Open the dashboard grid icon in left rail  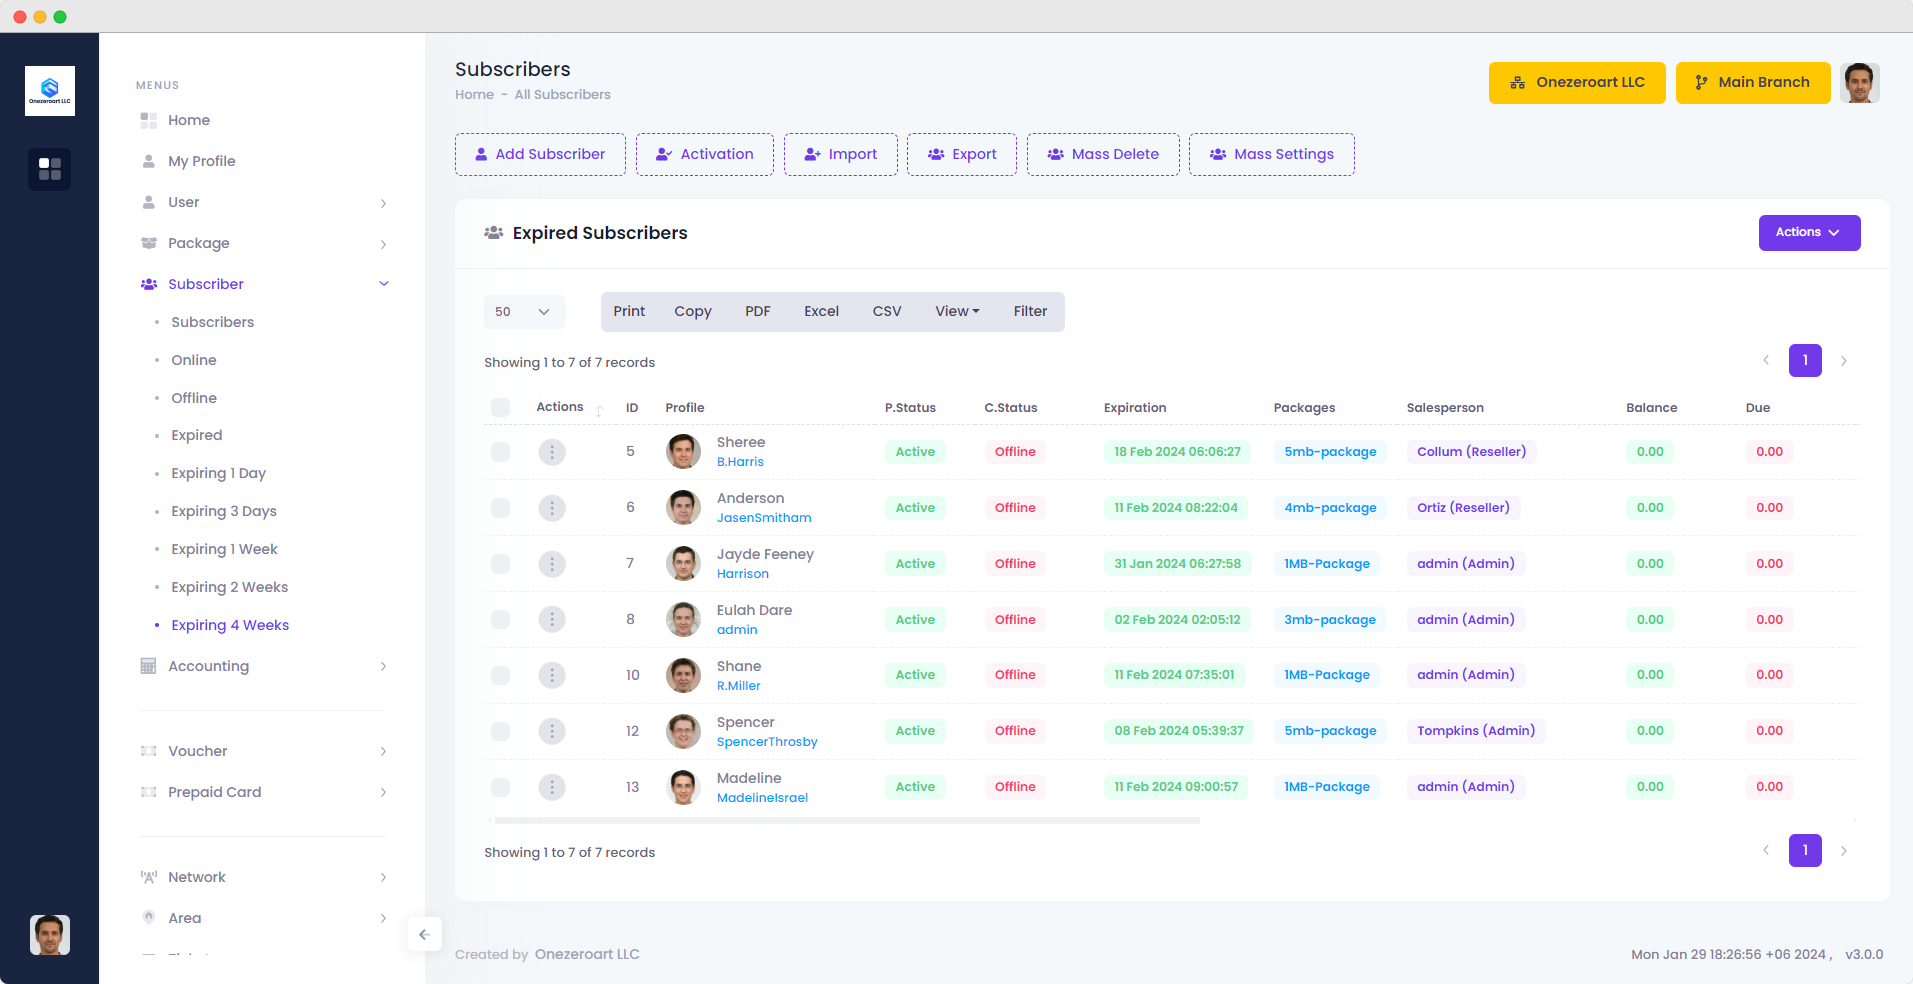tap(50, 169)
